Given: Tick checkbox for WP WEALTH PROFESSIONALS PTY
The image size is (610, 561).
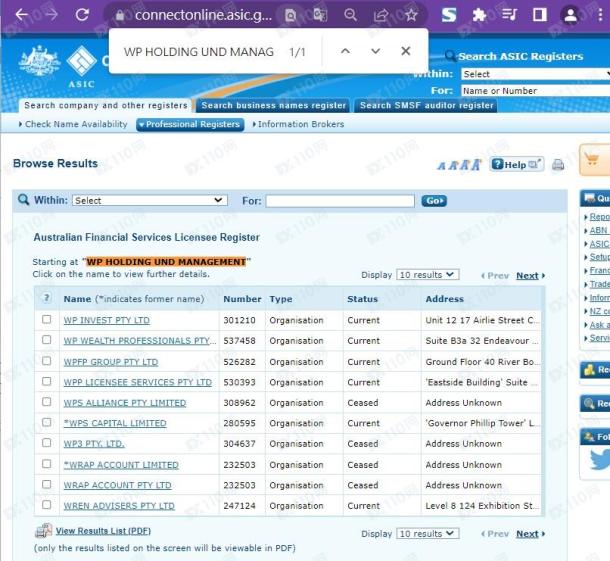Looking at the screenshot, I should pyautogui.click(x=47, y=340).
